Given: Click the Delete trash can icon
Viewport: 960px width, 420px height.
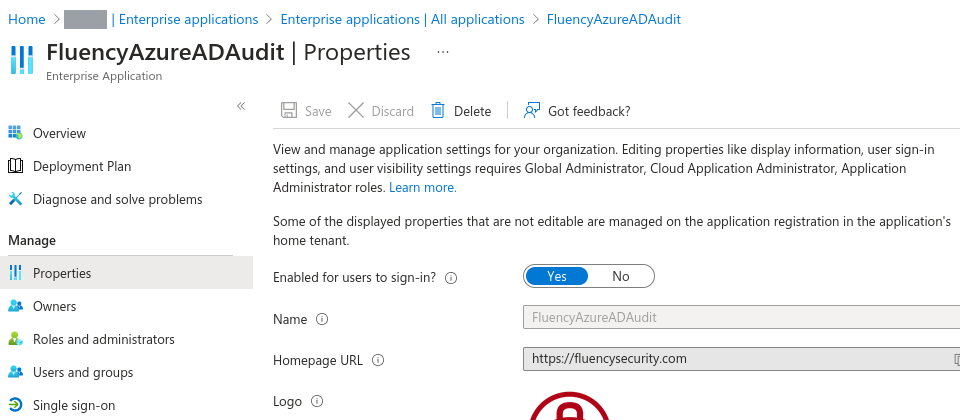Looking at the screenshot, I should point(438,110).
